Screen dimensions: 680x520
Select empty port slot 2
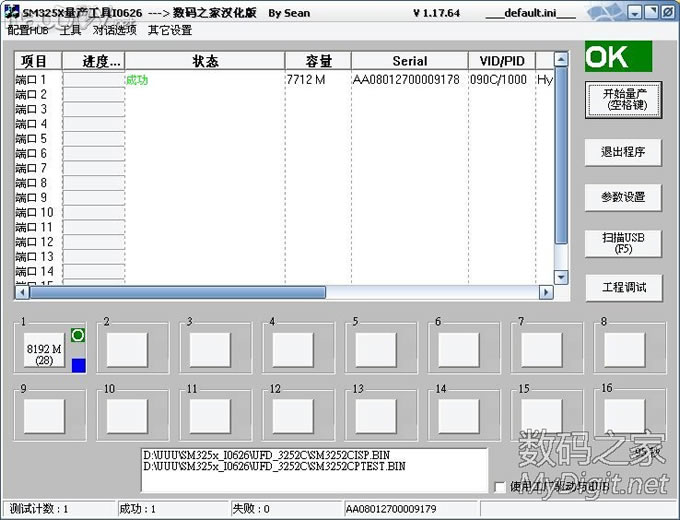tap(127, 349)
